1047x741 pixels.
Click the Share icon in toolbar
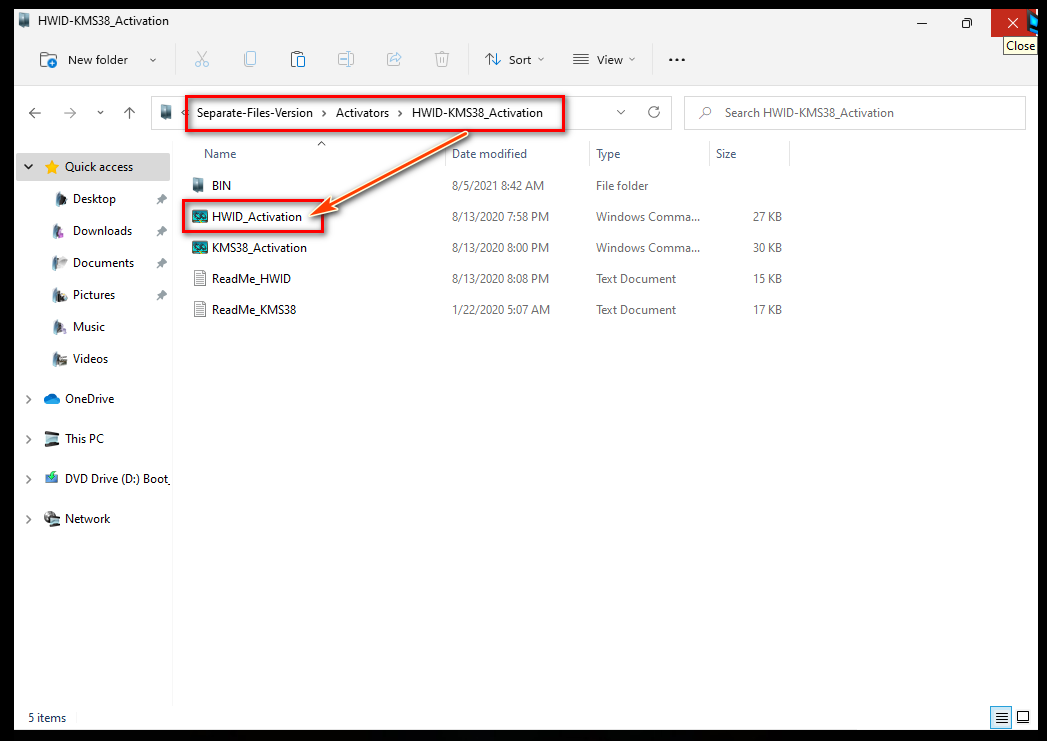click(394, 59)
